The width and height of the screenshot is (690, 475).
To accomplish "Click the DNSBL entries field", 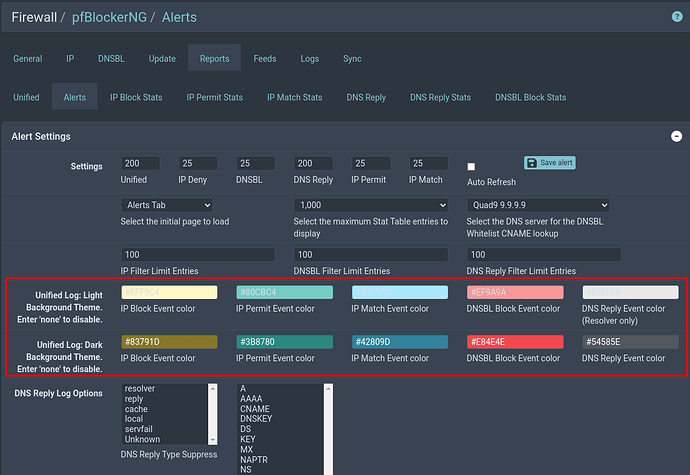I will 255,163.
